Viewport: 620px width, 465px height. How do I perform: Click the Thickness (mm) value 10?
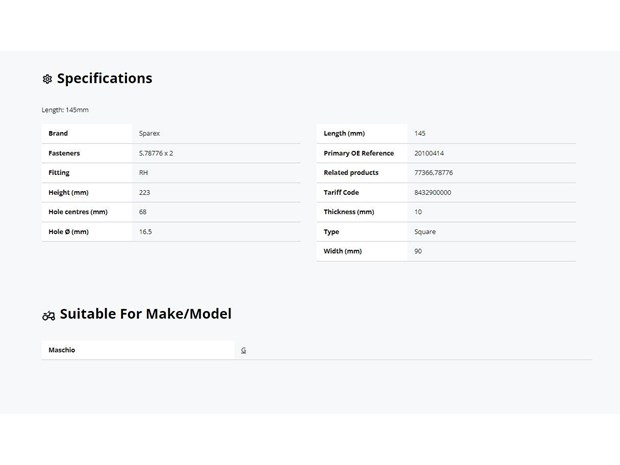click(418, 212)
